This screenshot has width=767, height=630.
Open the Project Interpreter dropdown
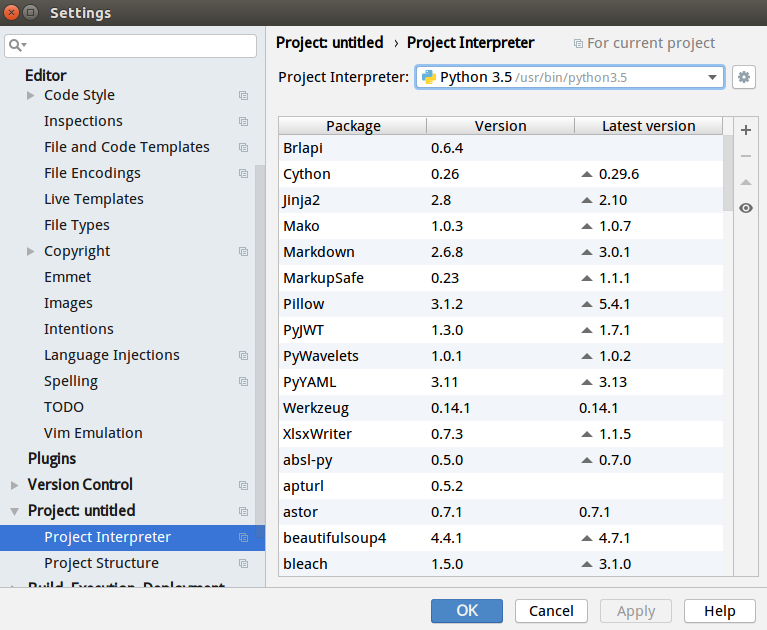coord(713,77)
